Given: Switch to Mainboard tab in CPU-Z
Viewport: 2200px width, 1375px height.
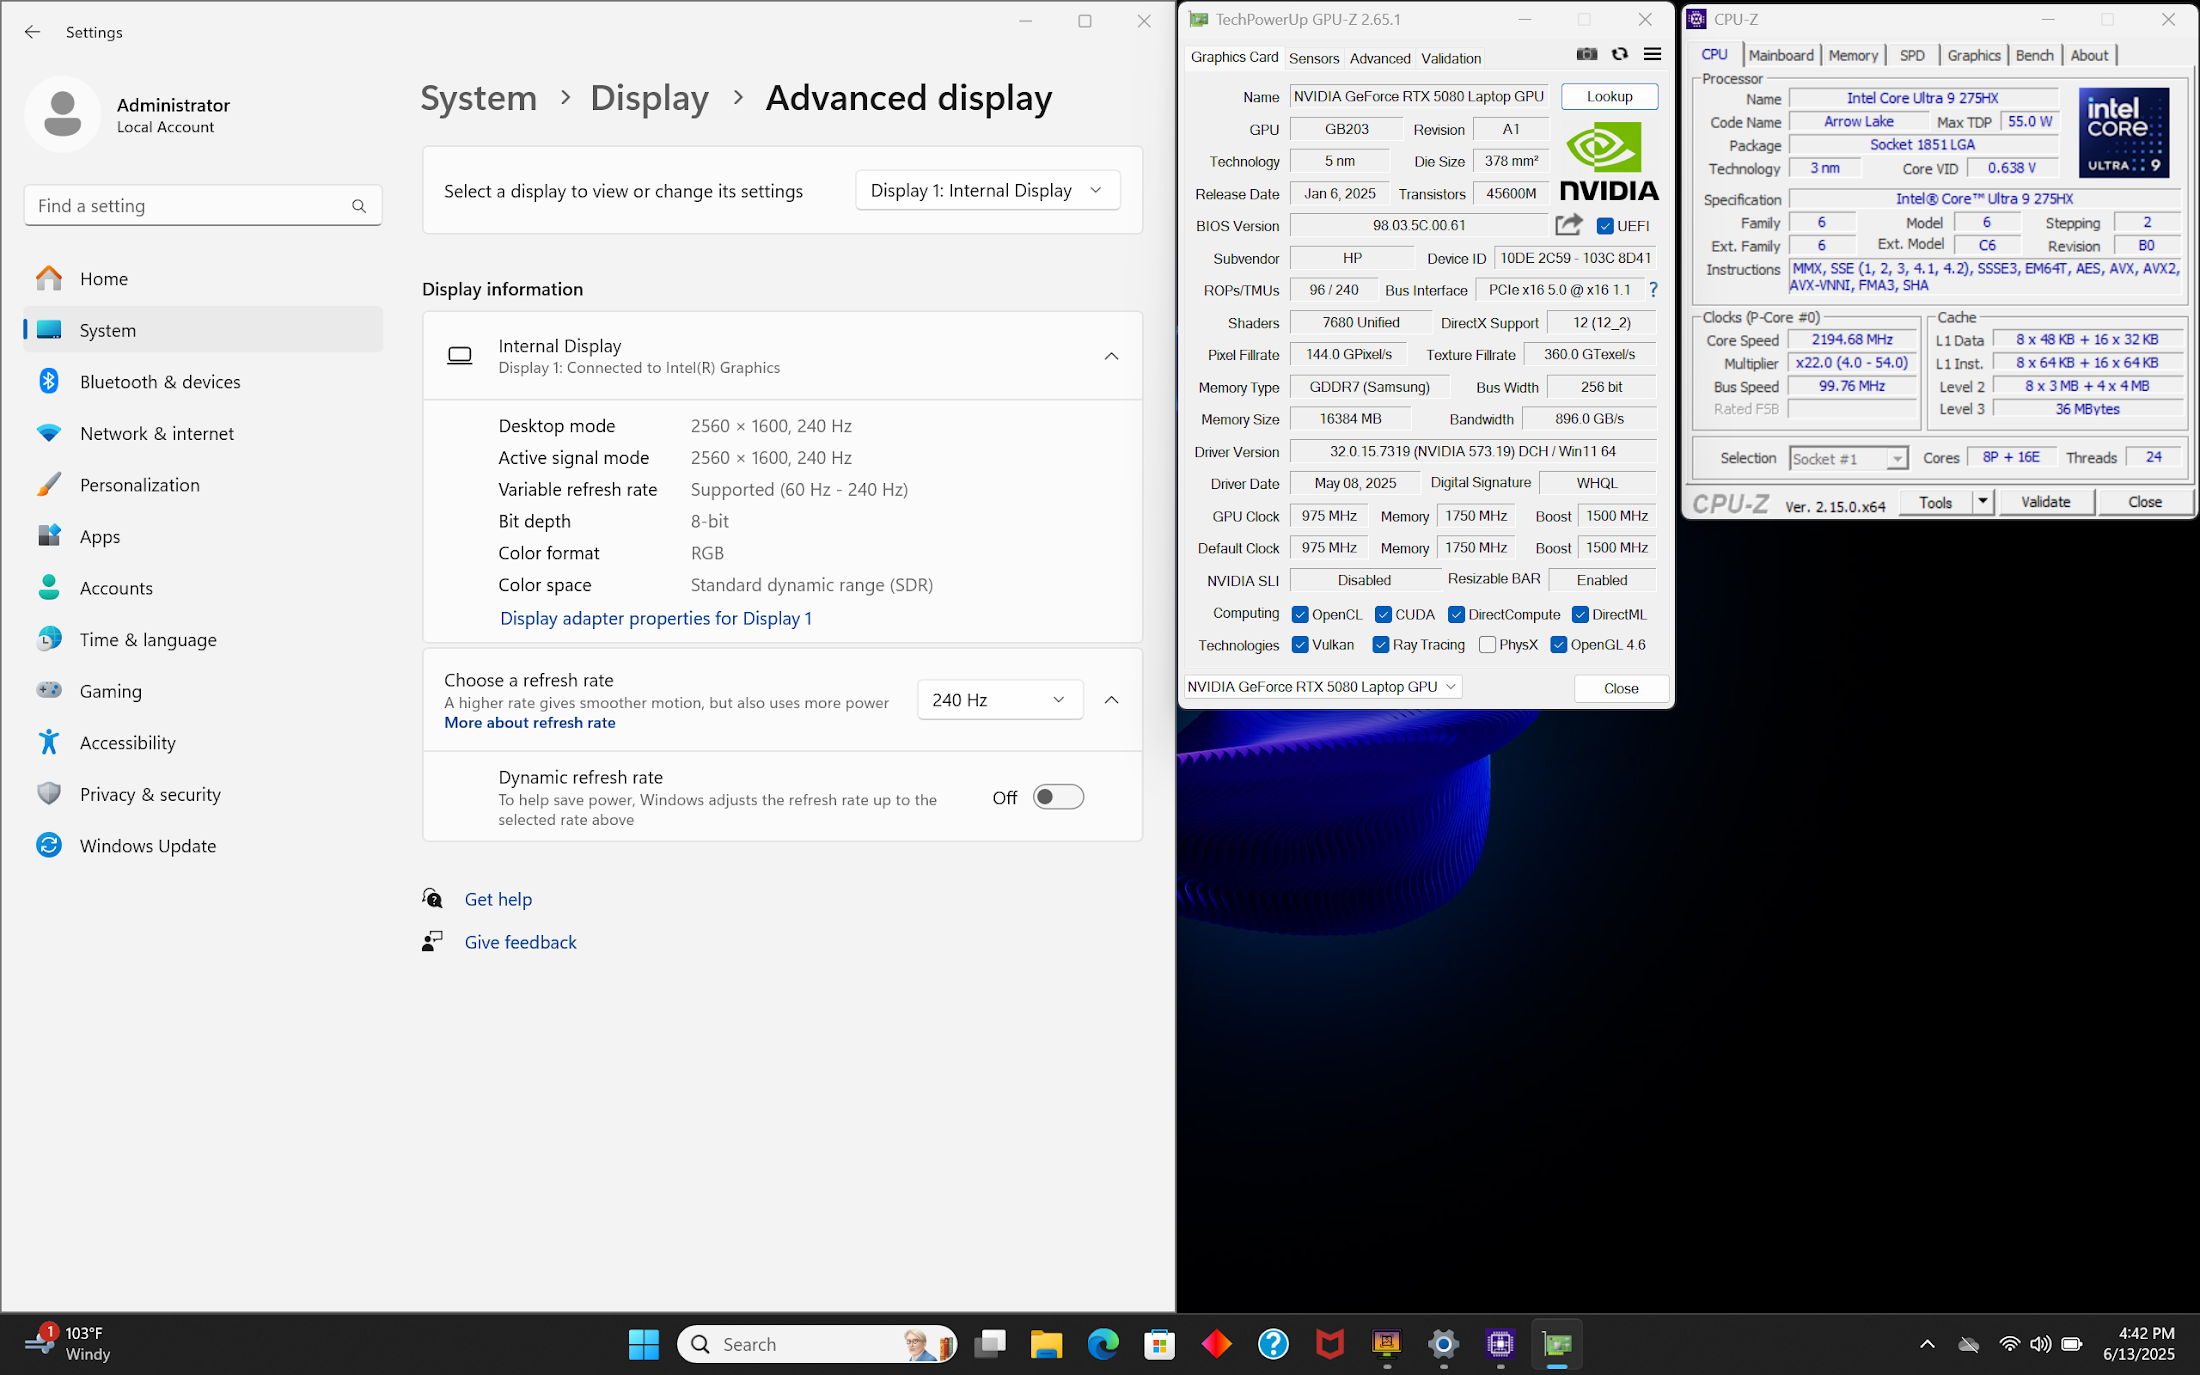Looking at the screenshot, I should [1781, 55].
